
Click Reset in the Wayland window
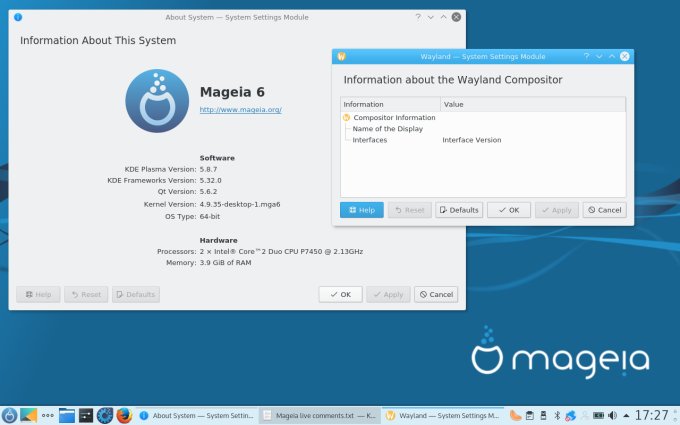click(409, 210)
